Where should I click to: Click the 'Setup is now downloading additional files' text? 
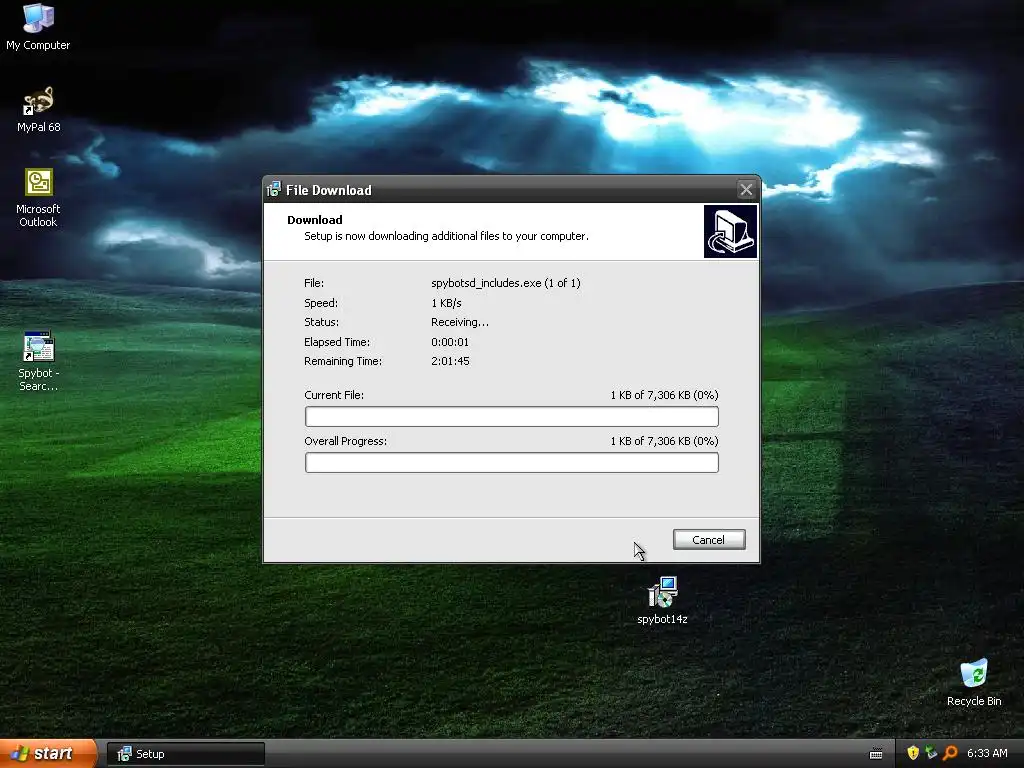coord(446,236)
